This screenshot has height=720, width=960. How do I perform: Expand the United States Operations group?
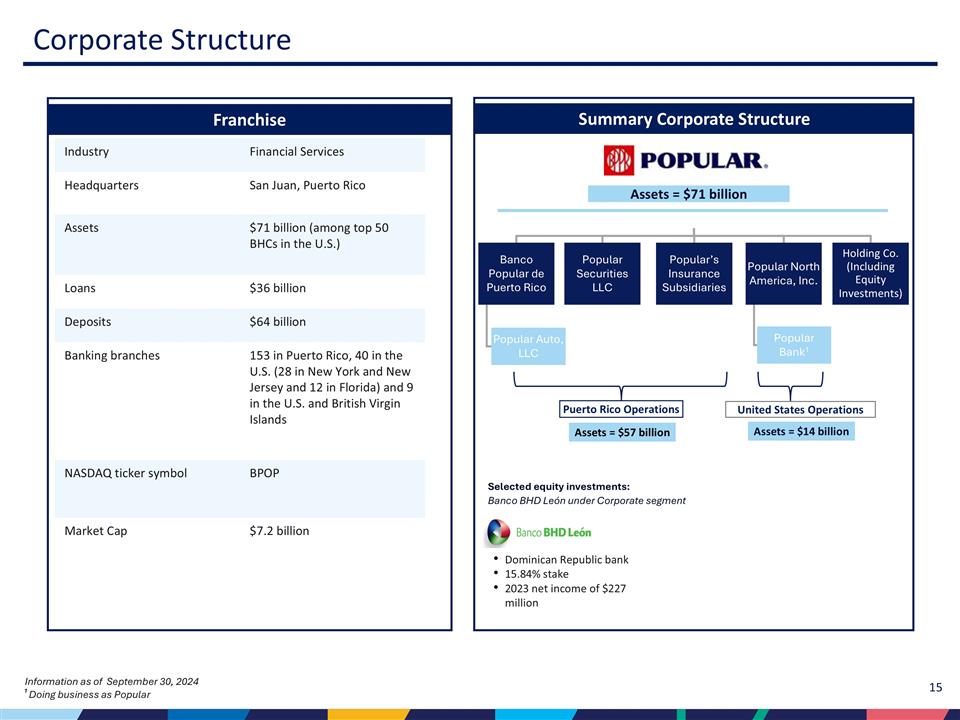[x=800, y=409]
